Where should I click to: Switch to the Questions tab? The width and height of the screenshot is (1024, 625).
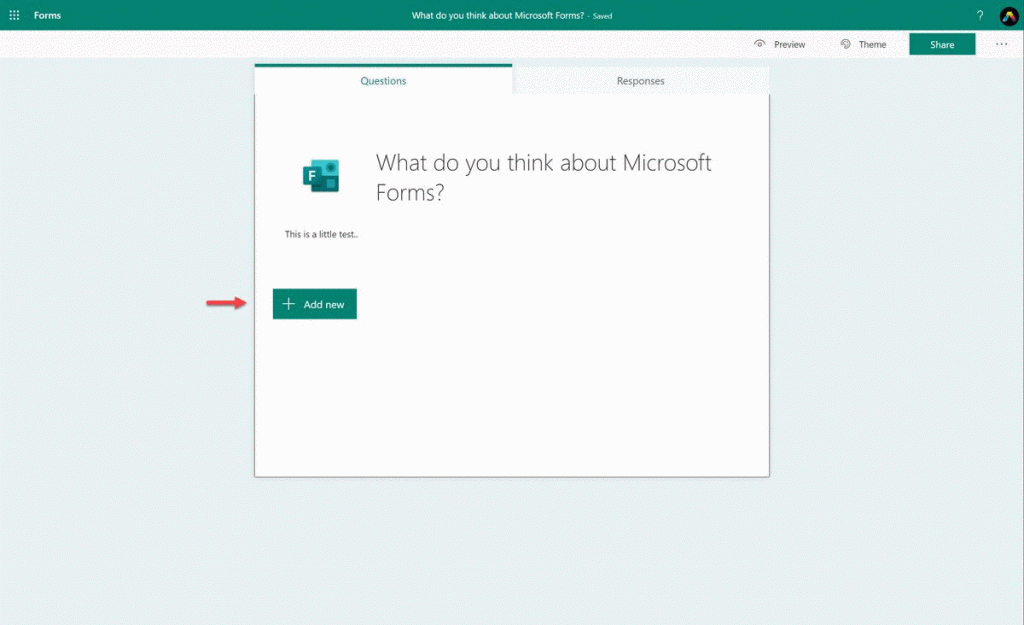[383, 80]
